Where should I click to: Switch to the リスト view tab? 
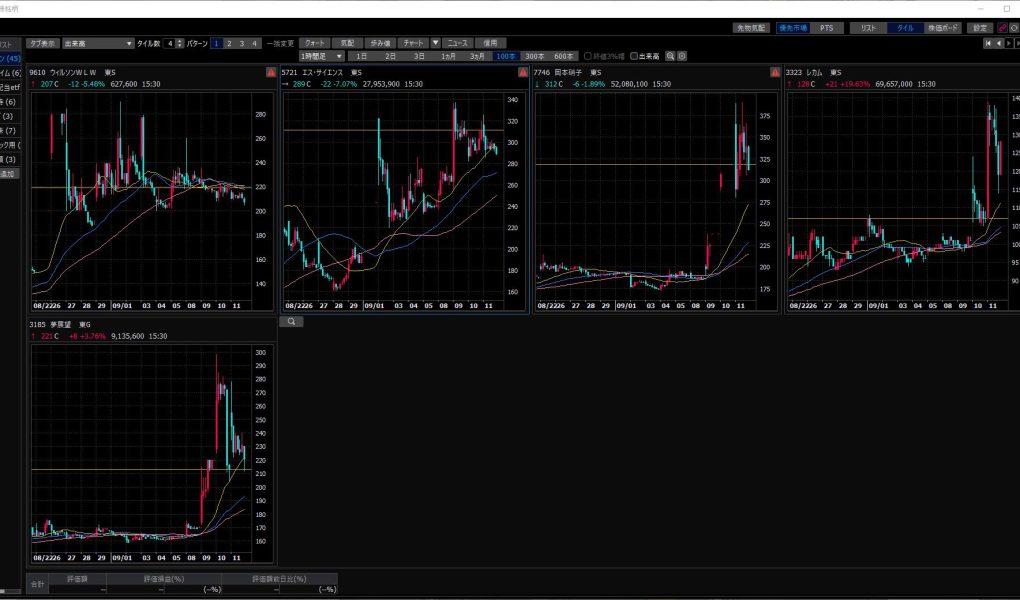click(x=868, y=28)
